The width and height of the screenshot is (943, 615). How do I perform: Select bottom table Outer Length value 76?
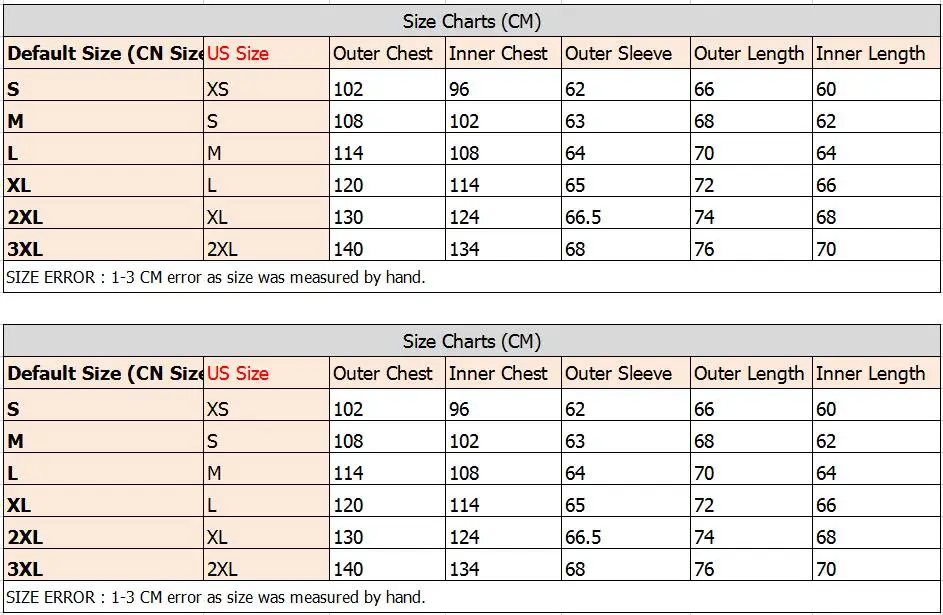point(704,569)
